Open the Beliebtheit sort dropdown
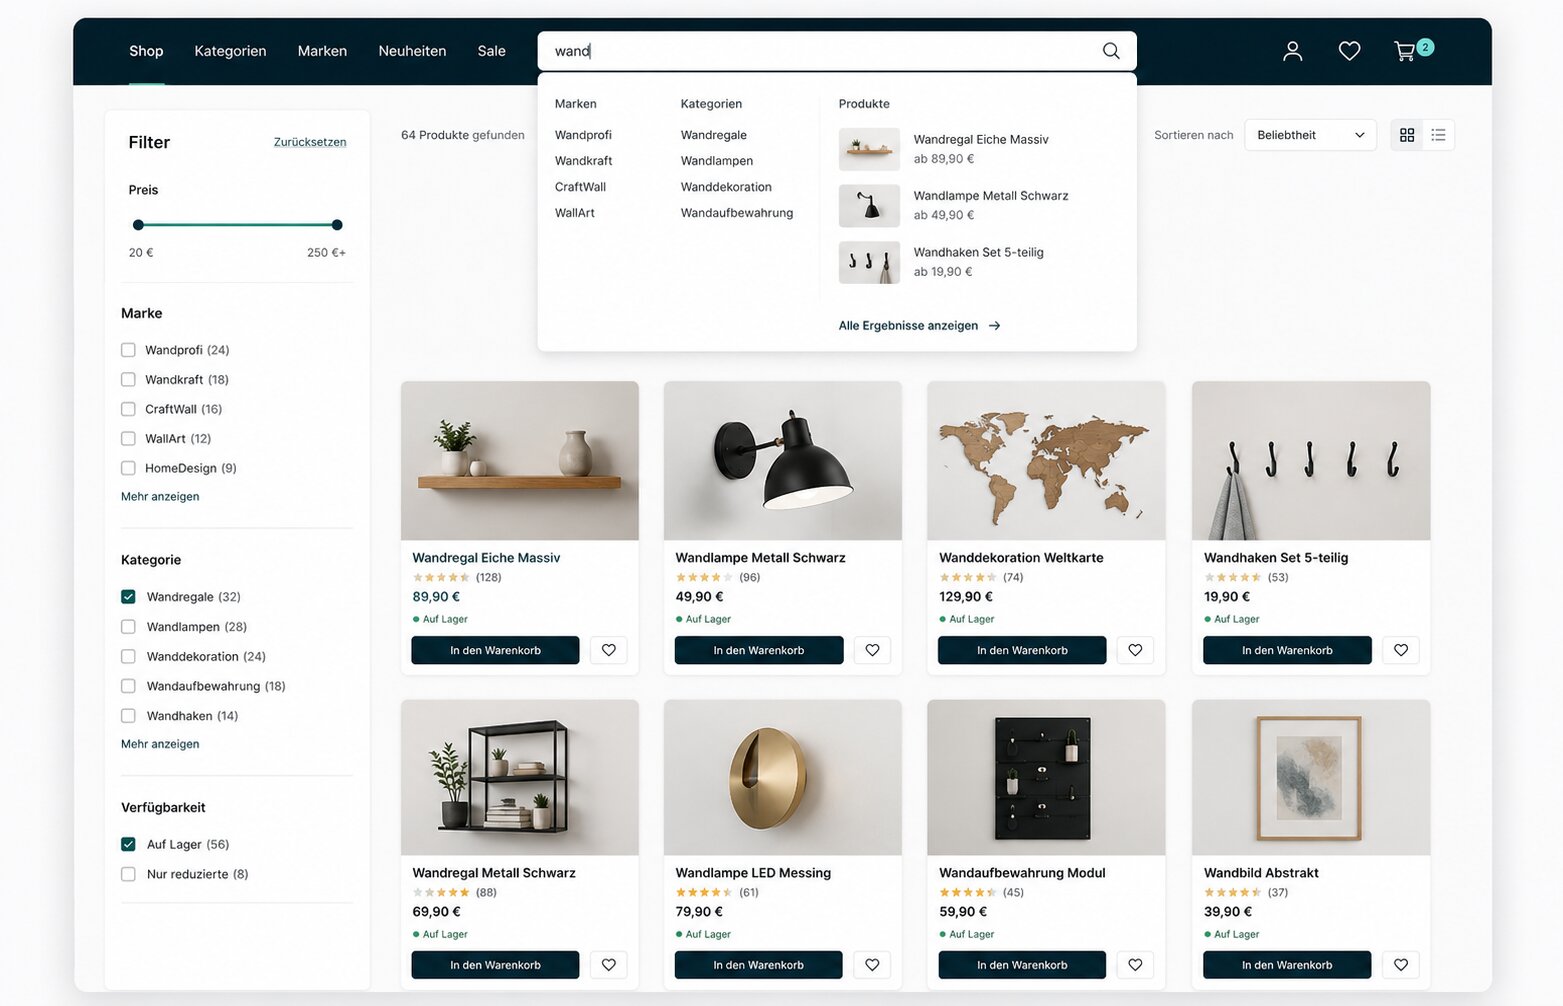Screen dimensions: 1563x1006 [1310, 135]
